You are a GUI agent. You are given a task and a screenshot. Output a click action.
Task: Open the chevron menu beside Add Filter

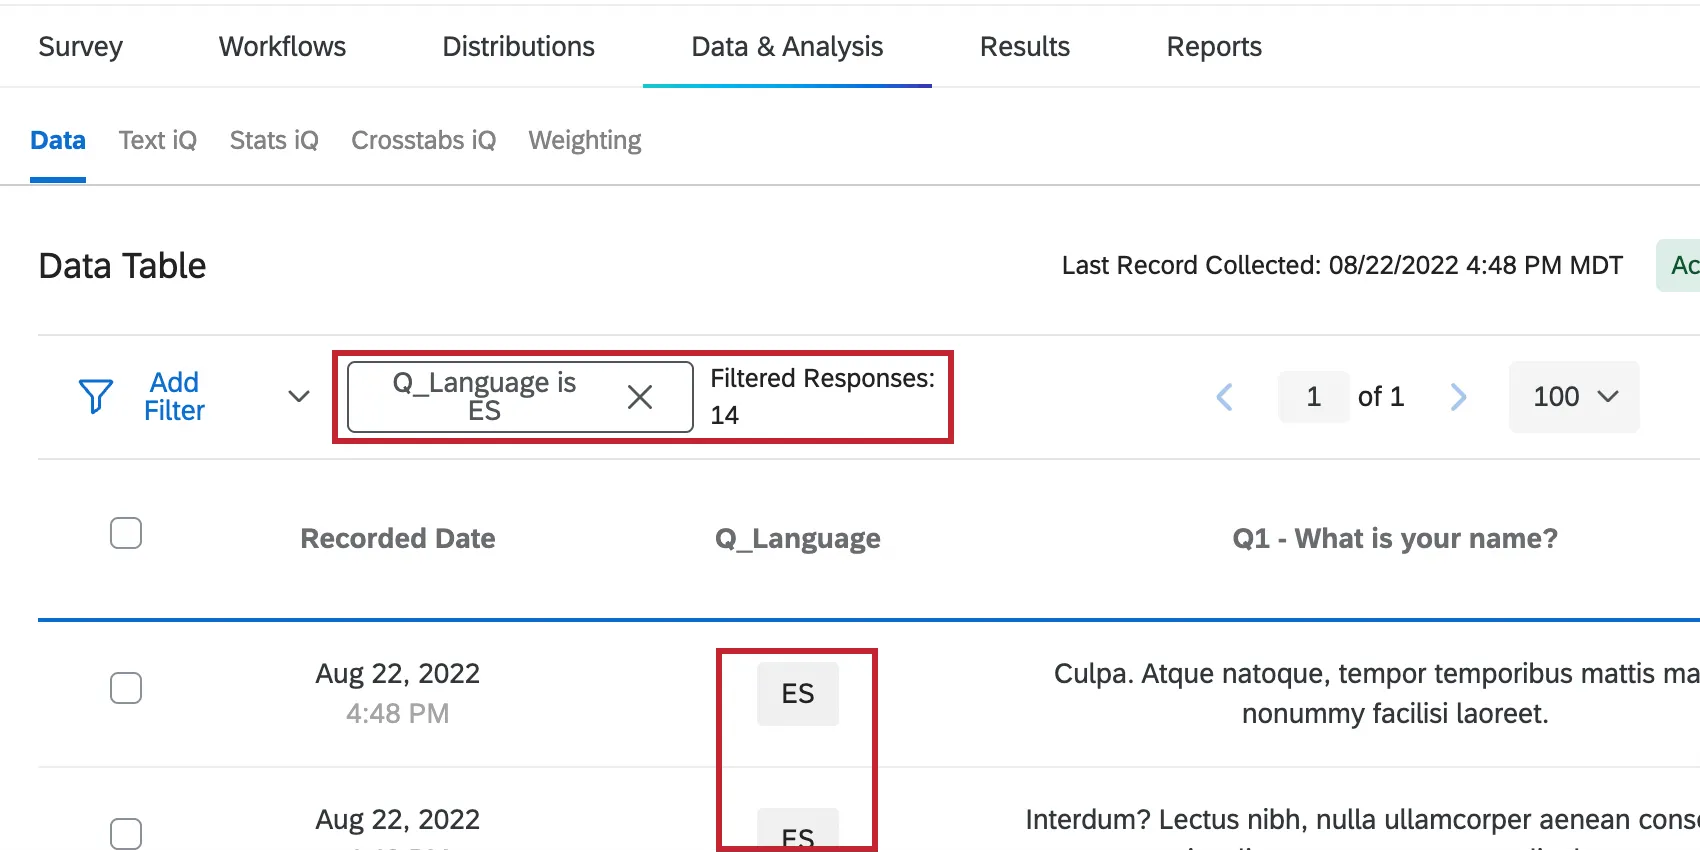coord(297,396)
